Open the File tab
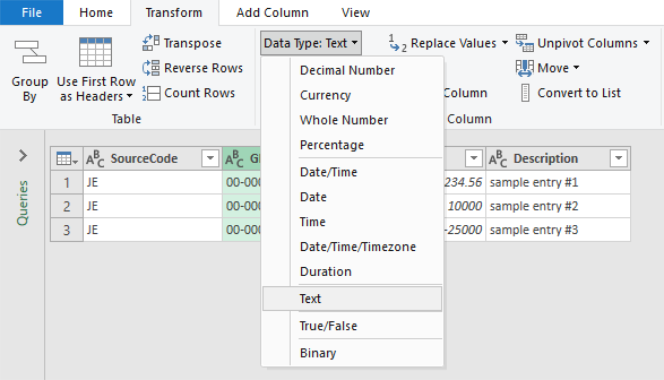Image resolution: width=664 pixels, height=380 pixels. tap(32, 13)
